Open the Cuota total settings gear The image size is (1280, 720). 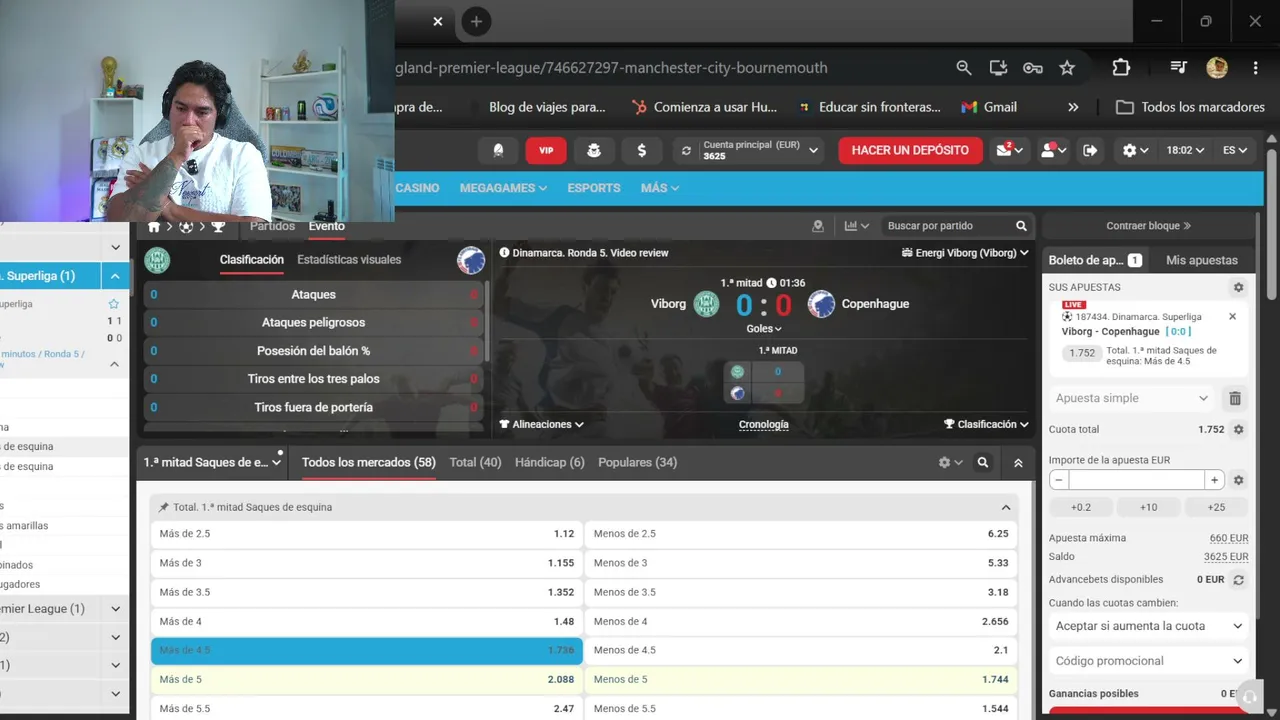pyautogui.click(x=1238, y=430)
